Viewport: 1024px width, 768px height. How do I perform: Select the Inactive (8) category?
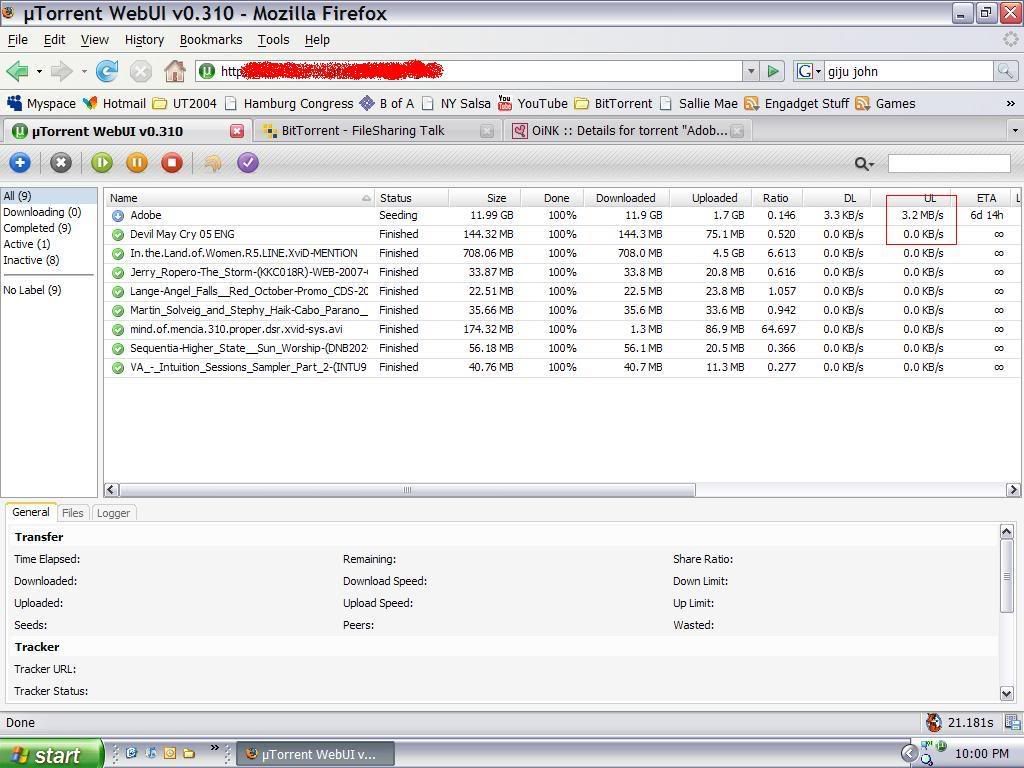click(x=31, y=260)
